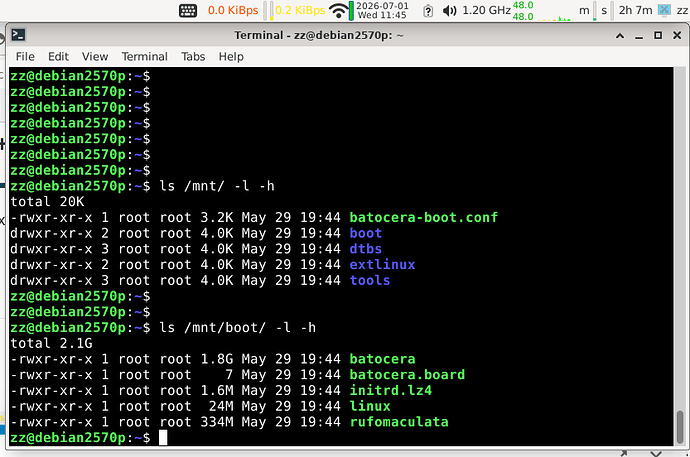The height and width of the screenshot is (457, 690).
Task: Open the Tabs menu
Action: pos(193,57)
